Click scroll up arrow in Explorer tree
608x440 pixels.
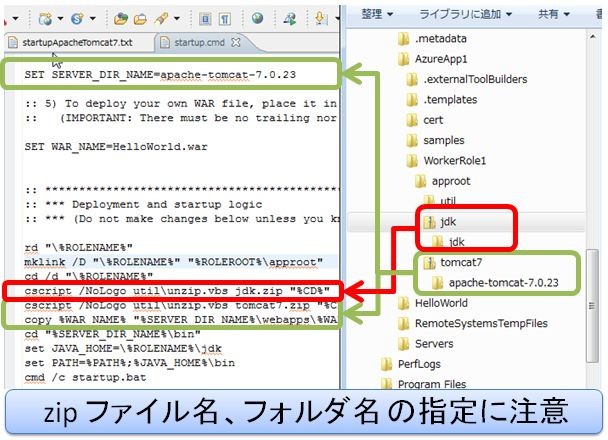[592, 36]
